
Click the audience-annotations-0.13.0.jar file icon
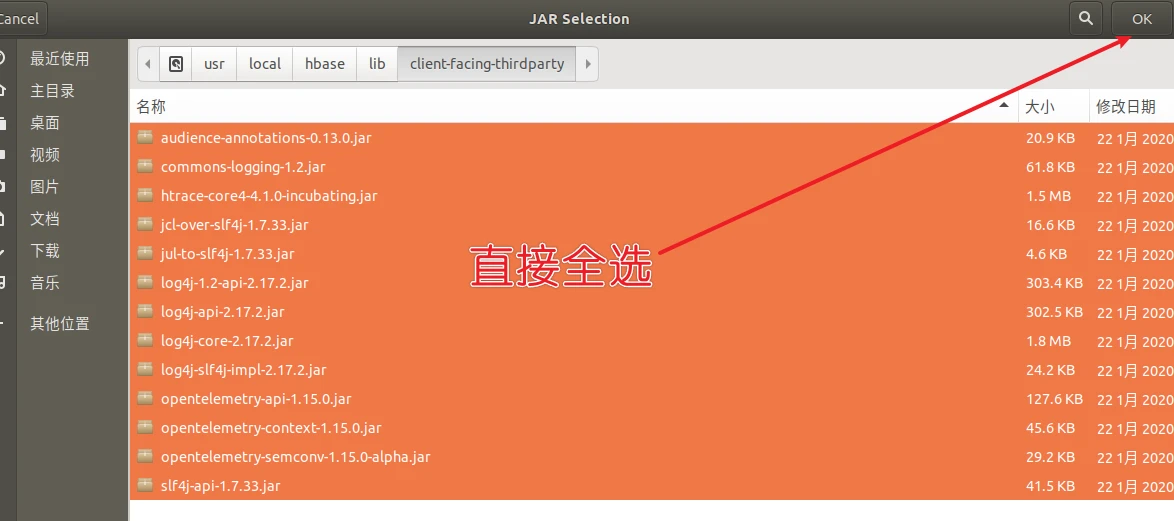pos(145,138)
